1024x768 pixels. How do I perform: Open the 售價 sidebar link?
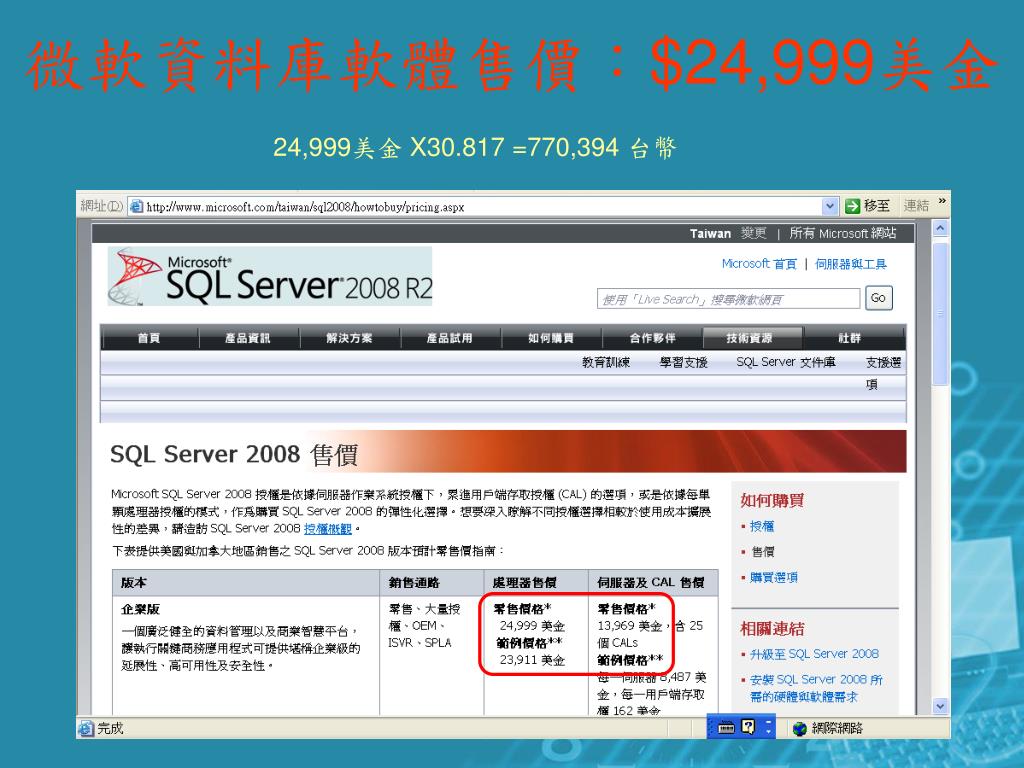tap(762, 552)
